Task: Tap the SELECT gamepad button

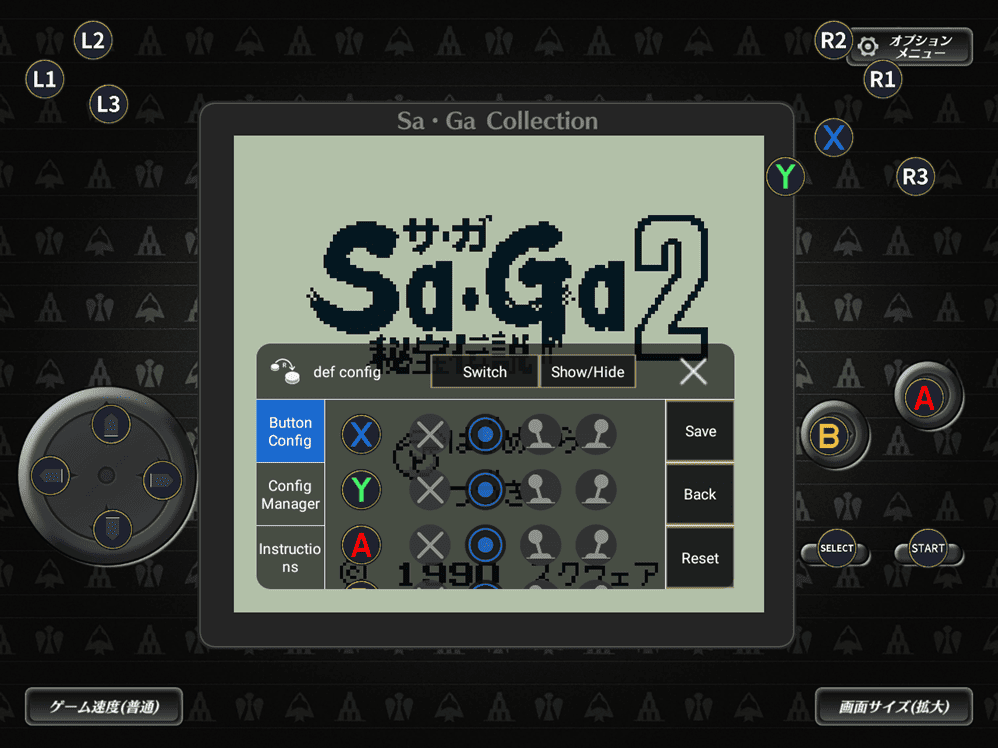Action: click(836, 548)
